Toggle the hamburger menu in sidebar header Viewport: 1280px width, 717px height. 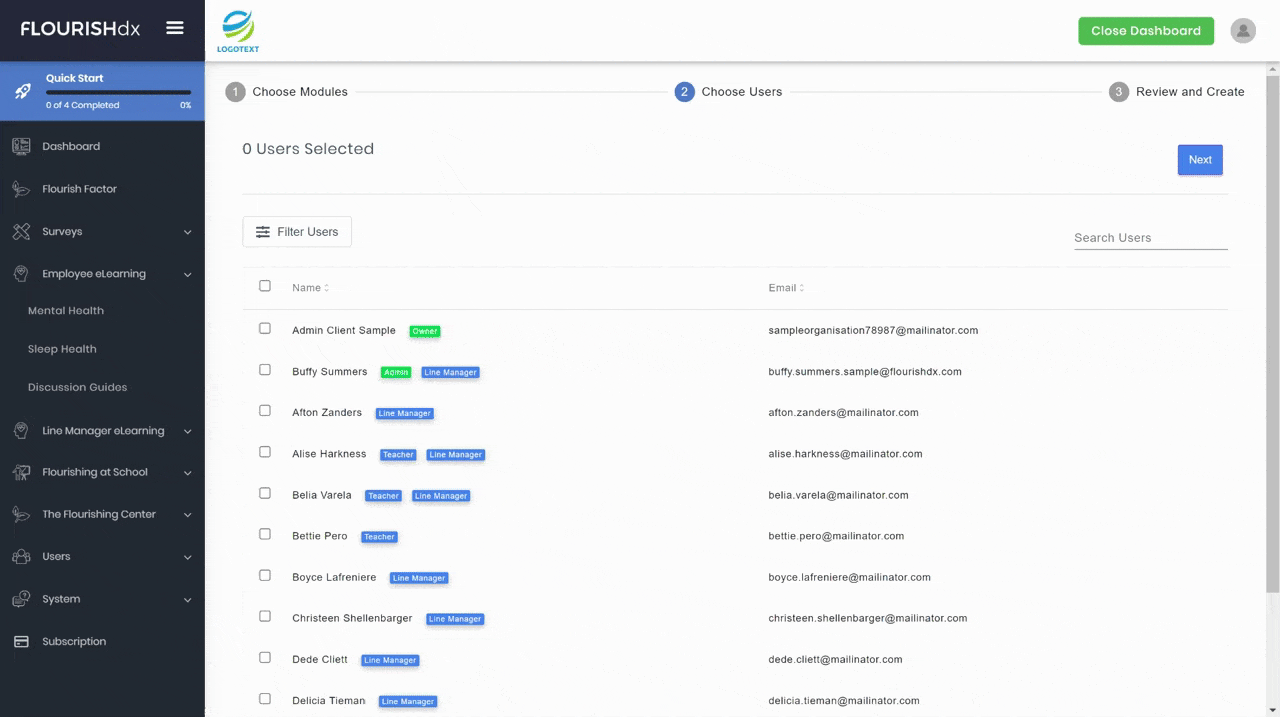coord(175,28)
